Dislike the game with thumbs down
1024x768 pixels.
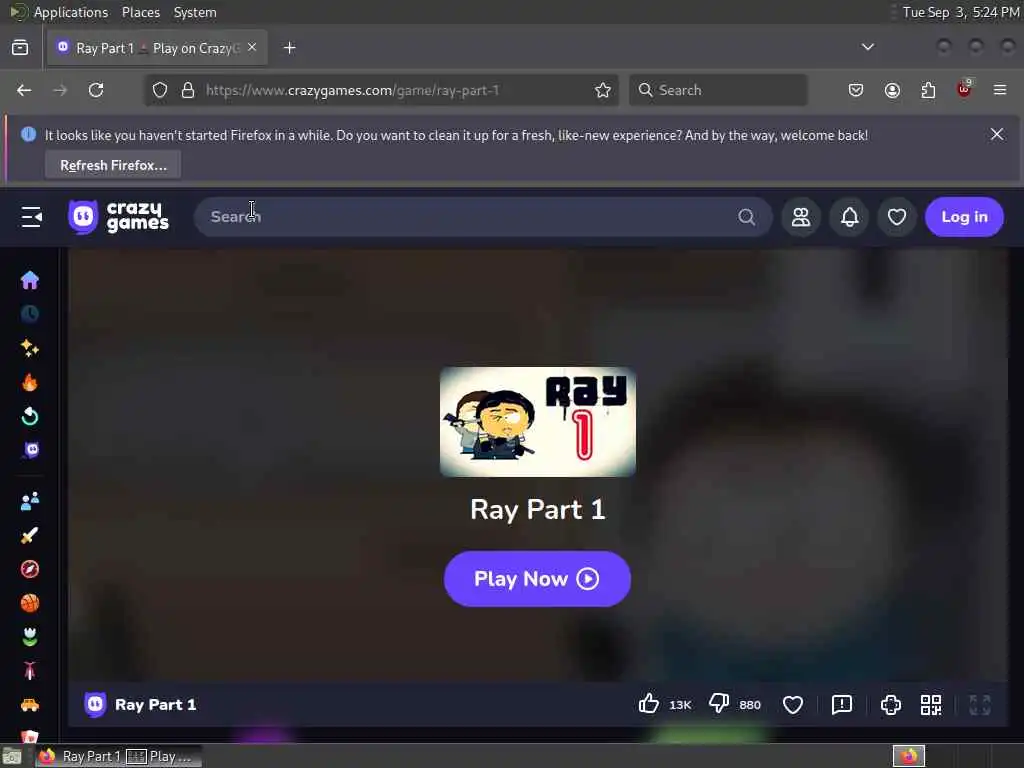point(719,704)
